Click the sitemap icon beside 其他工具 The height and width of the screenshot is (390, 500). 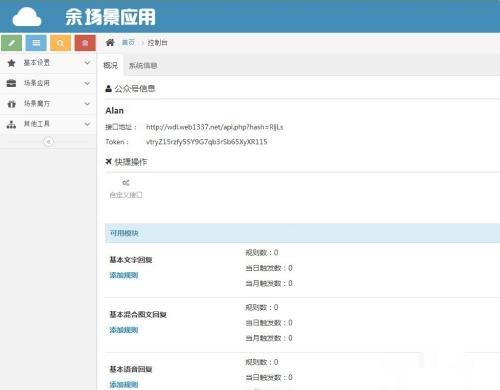pyautogui.click(x=11, y=124)
